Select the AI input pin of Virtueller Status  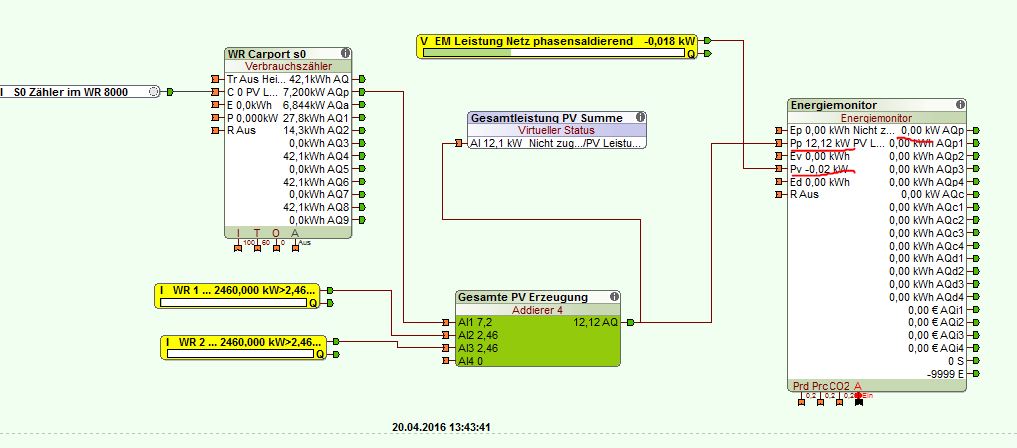(459, 143)
